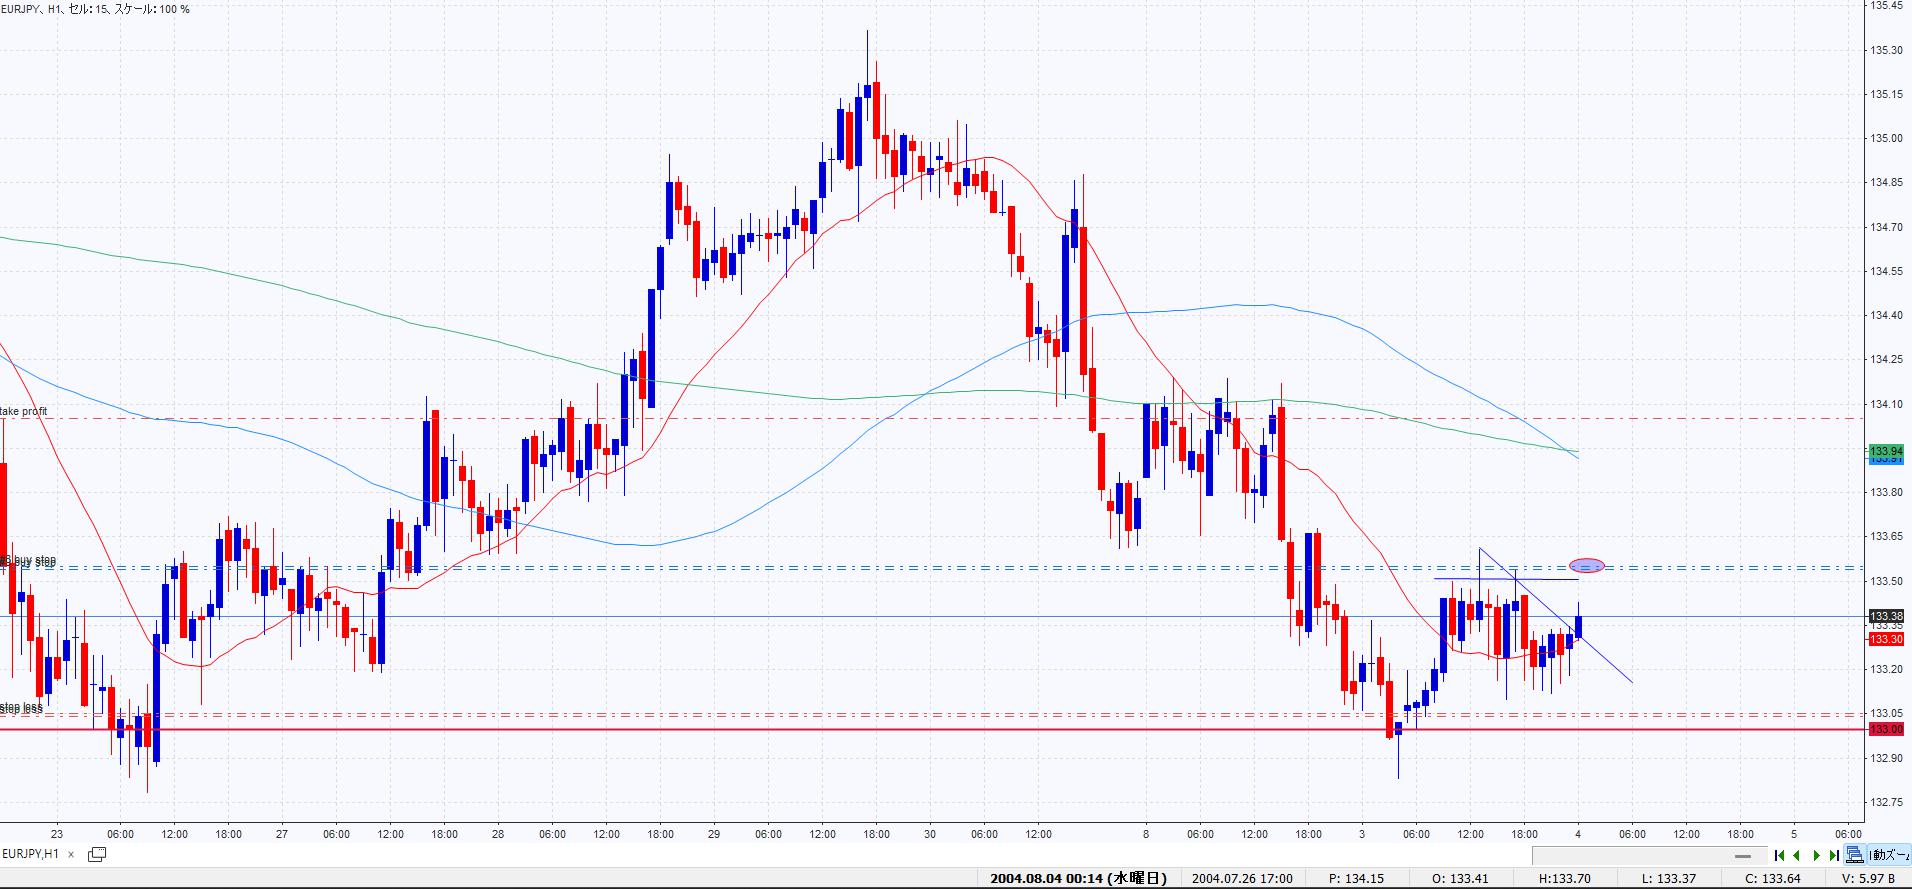1912x889 pixels.
Task: Jump to the first bar of the chart
Action: click(1779, 855)
